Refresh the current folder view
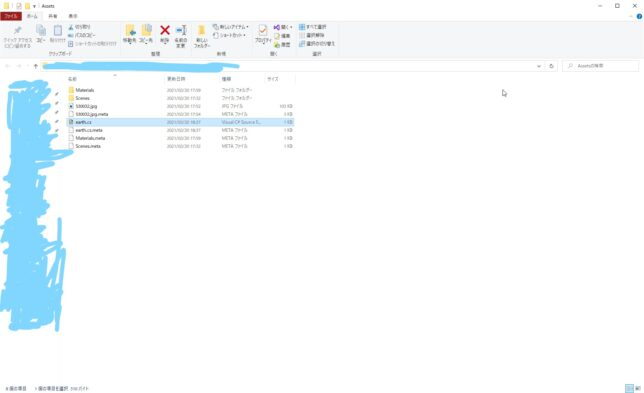Image resolution: width=644 pixels, height=393 pixels. [551, 66]
